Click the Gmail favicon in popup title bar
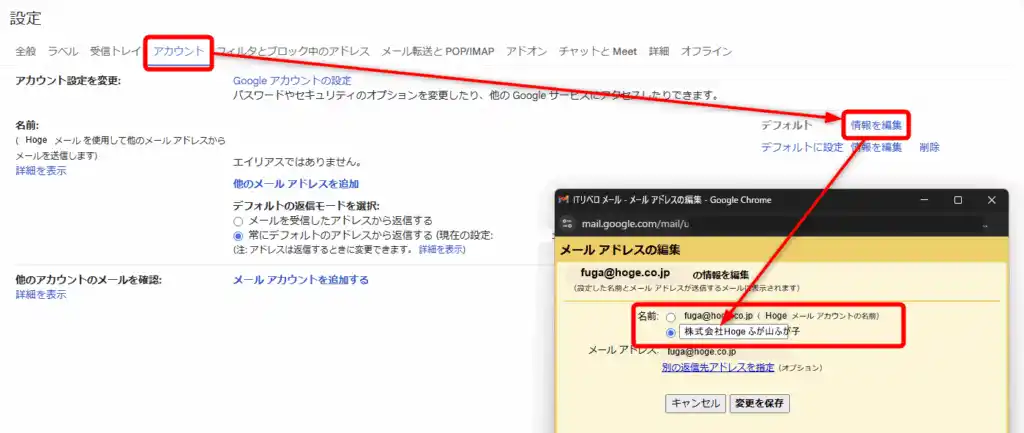The height and width of the screenshot is (433, 1024). (x=563, y=200)
